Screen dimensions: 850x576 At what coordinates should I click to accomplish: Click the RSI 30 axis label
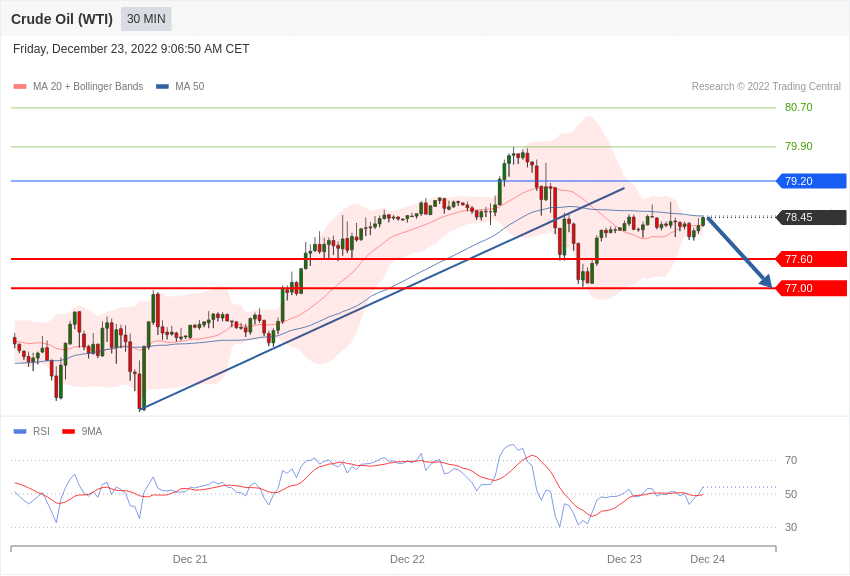(x=791, y=527)
